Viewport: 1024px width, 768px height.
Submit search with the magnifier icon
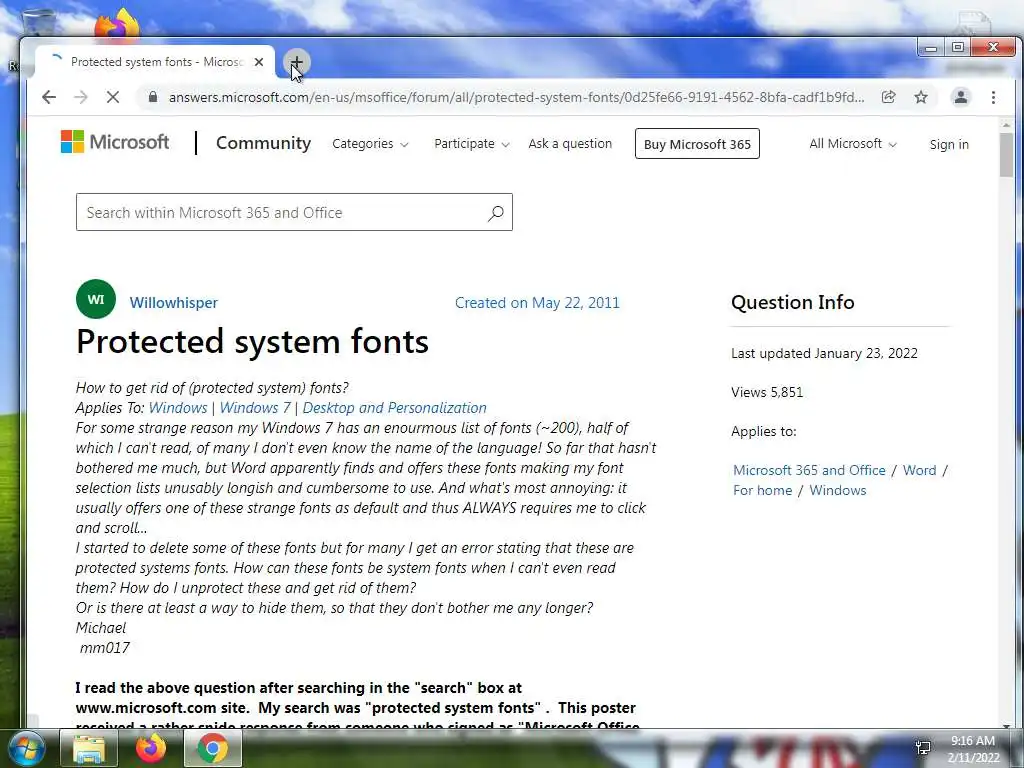[496, 212]
